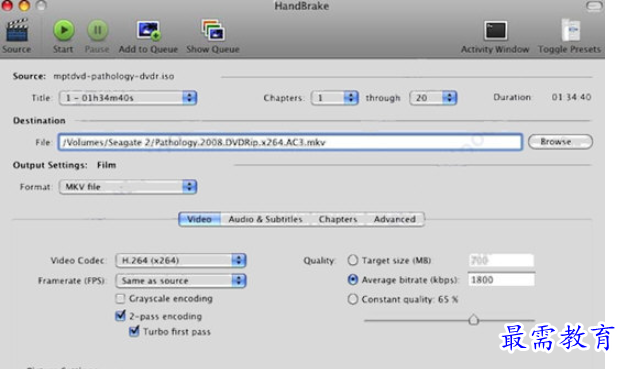
Task: Toggle the 2-pass encoding checkbox
Action: (x=120, y=316)
